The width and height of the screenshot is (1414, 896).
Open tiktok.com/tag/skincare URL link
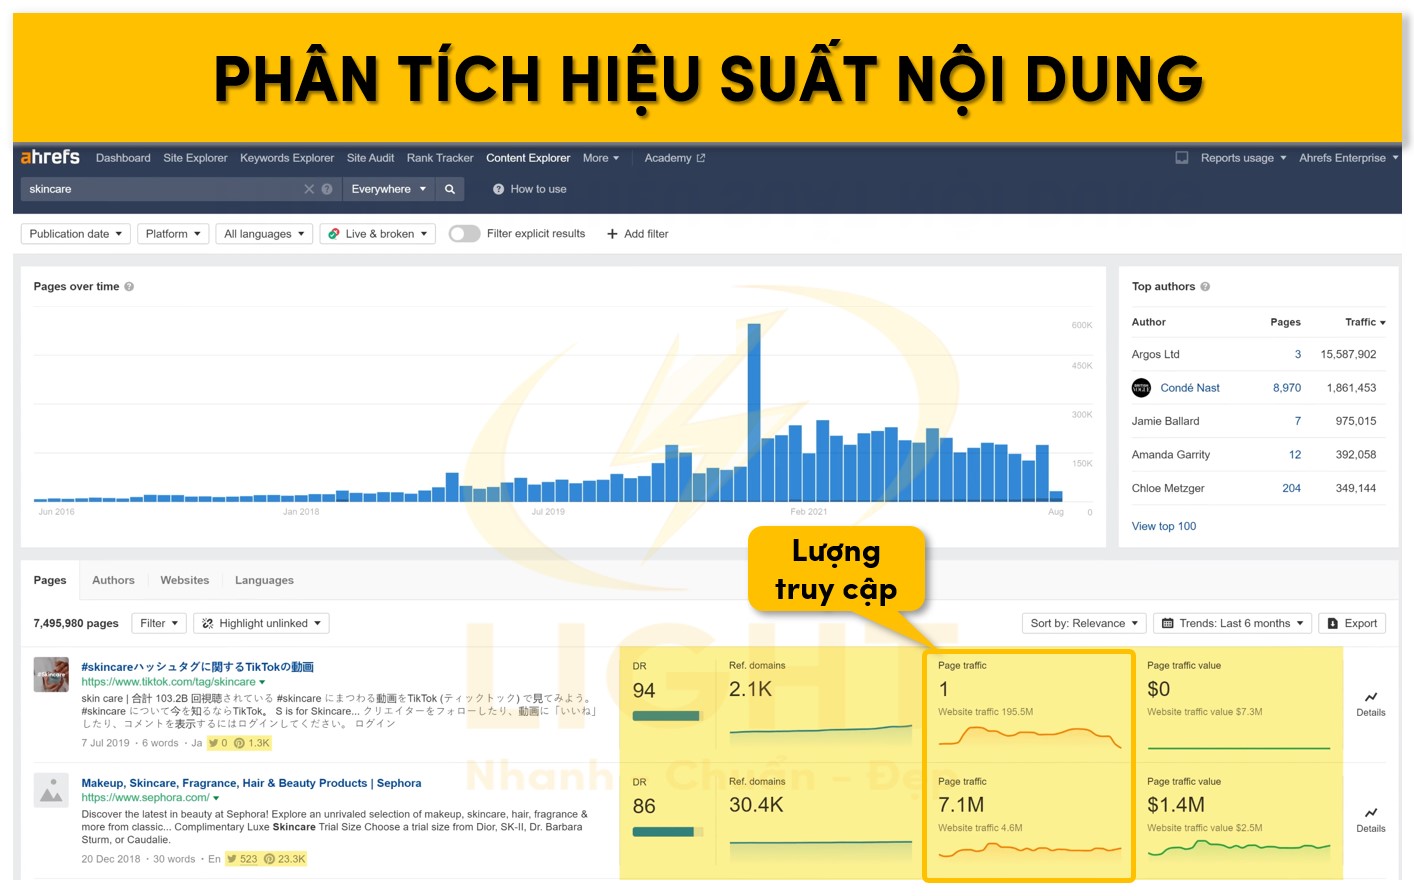168,682
